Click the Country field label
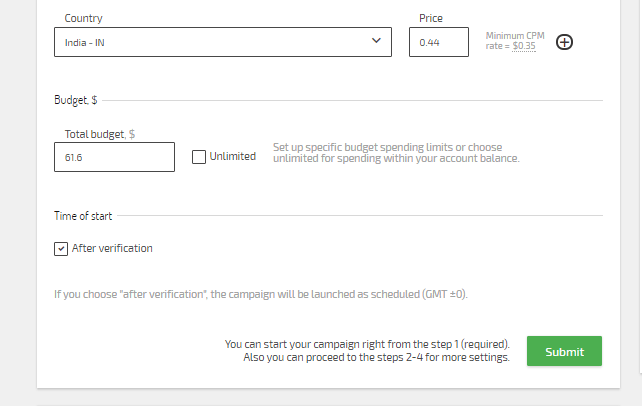The image size is (642, 406). click(x=84, y=18)
